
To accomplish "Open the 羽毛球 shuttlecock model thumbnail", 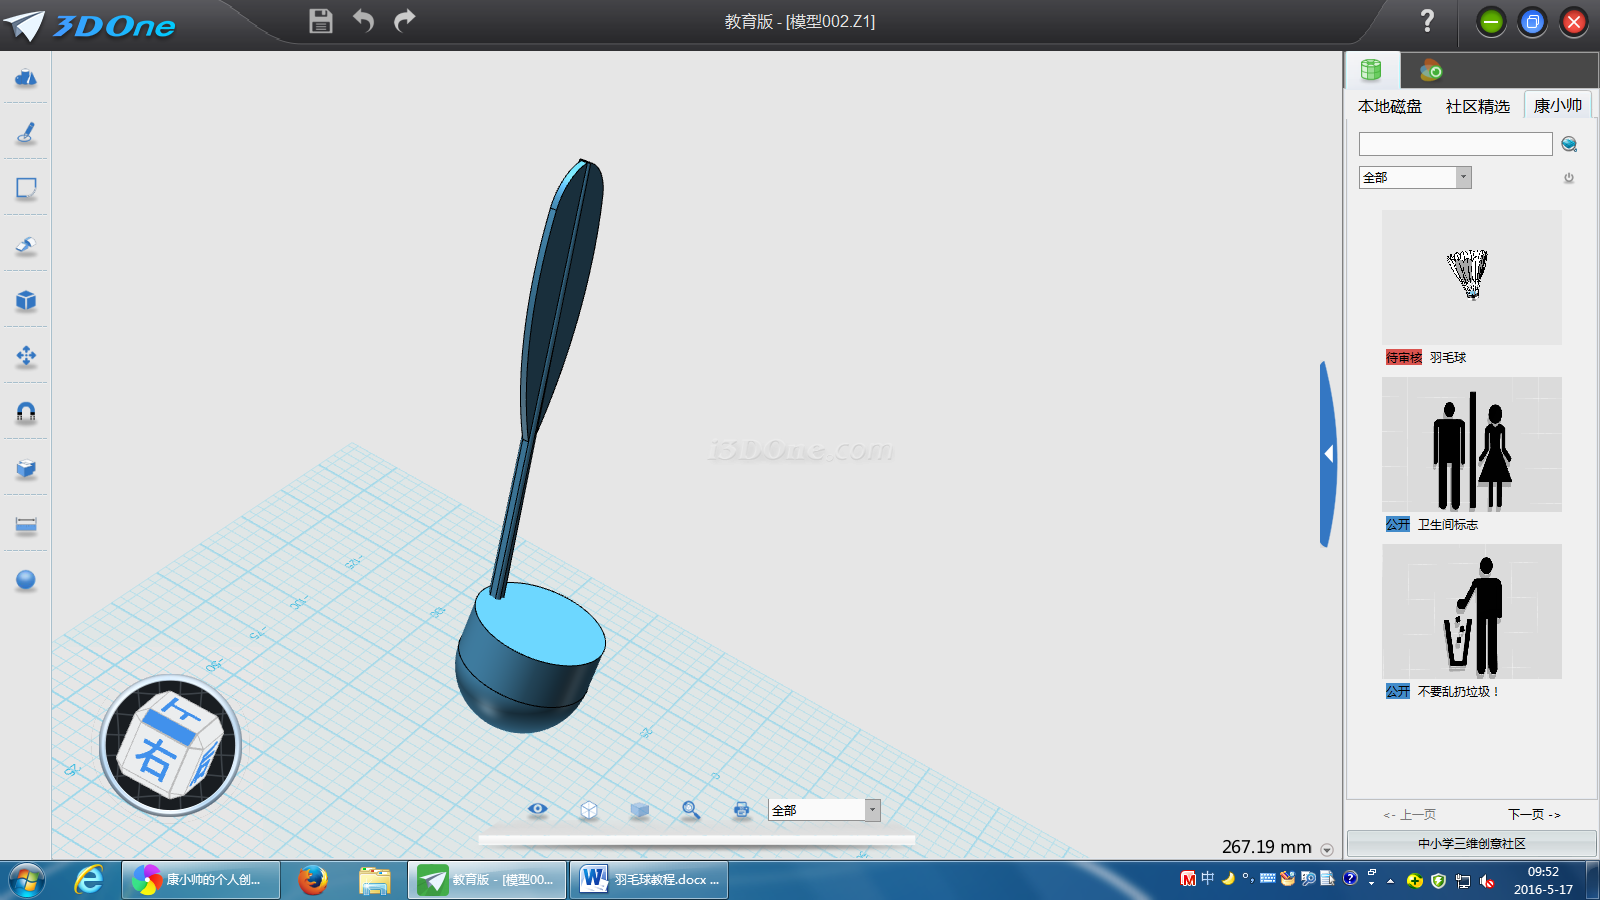I will (x=1471, y=277).
